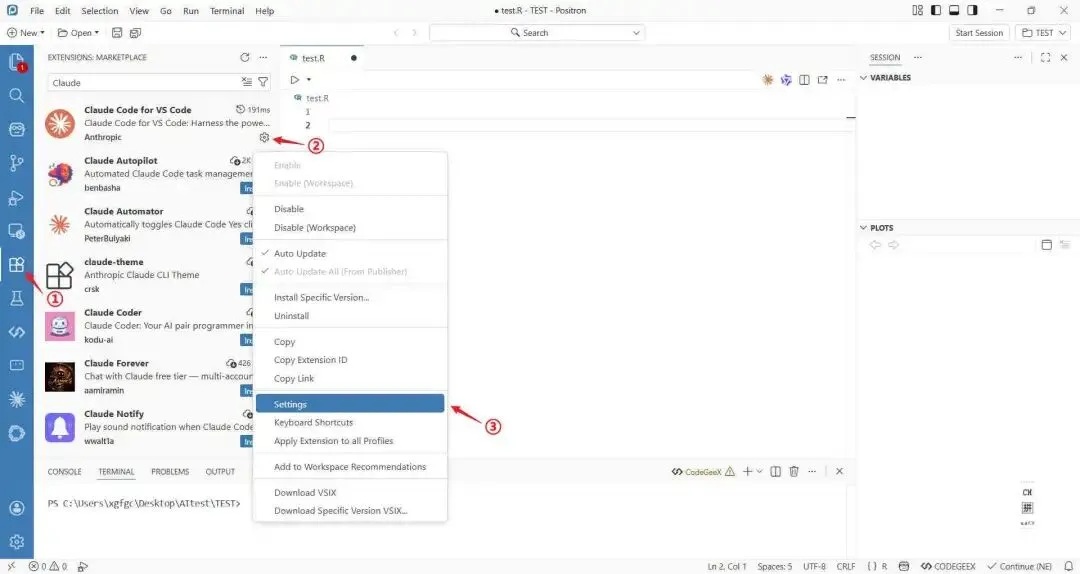1080x574 pixels.
Task: Open Source Control view in activity bar
Action: coord(17,163)
